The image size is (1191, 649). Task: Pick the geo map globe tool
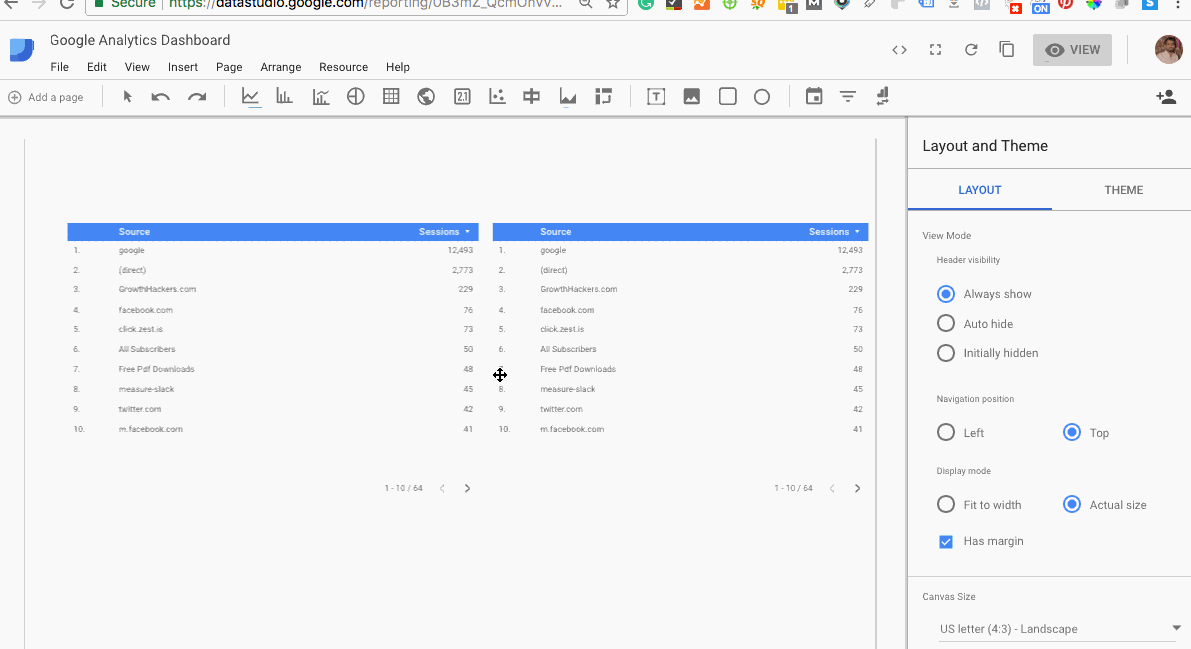pyautogui.click(x=426, y=97)
